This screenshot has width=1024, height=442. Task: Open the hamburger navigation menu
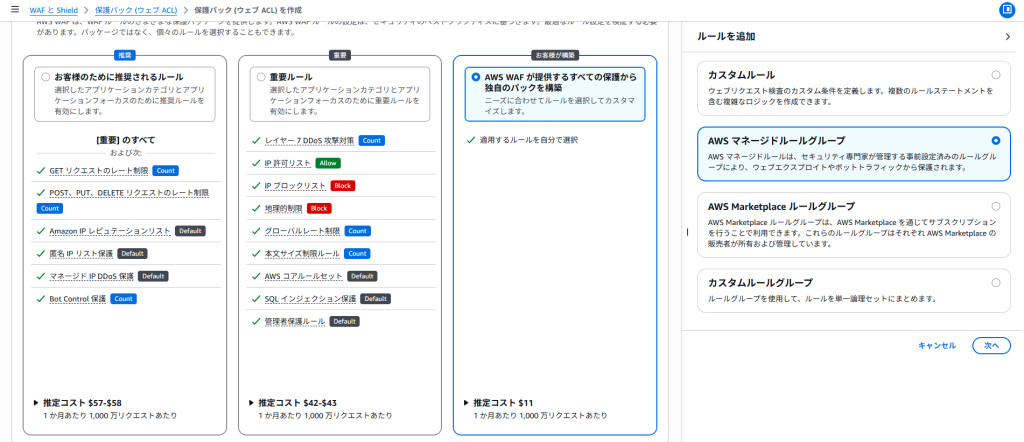[14, 9]
